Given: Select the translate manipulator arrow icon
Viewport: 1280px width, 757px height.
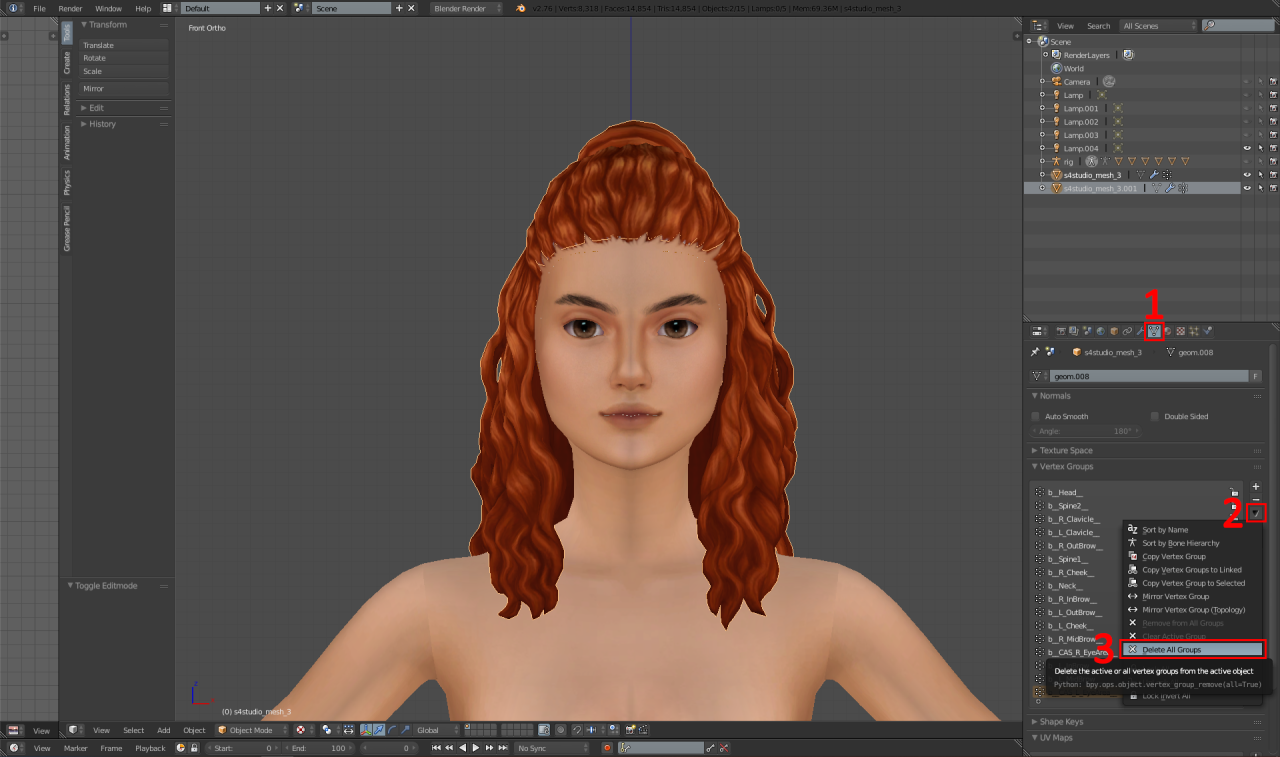Looking at the screenshot, I should point(378,730).
